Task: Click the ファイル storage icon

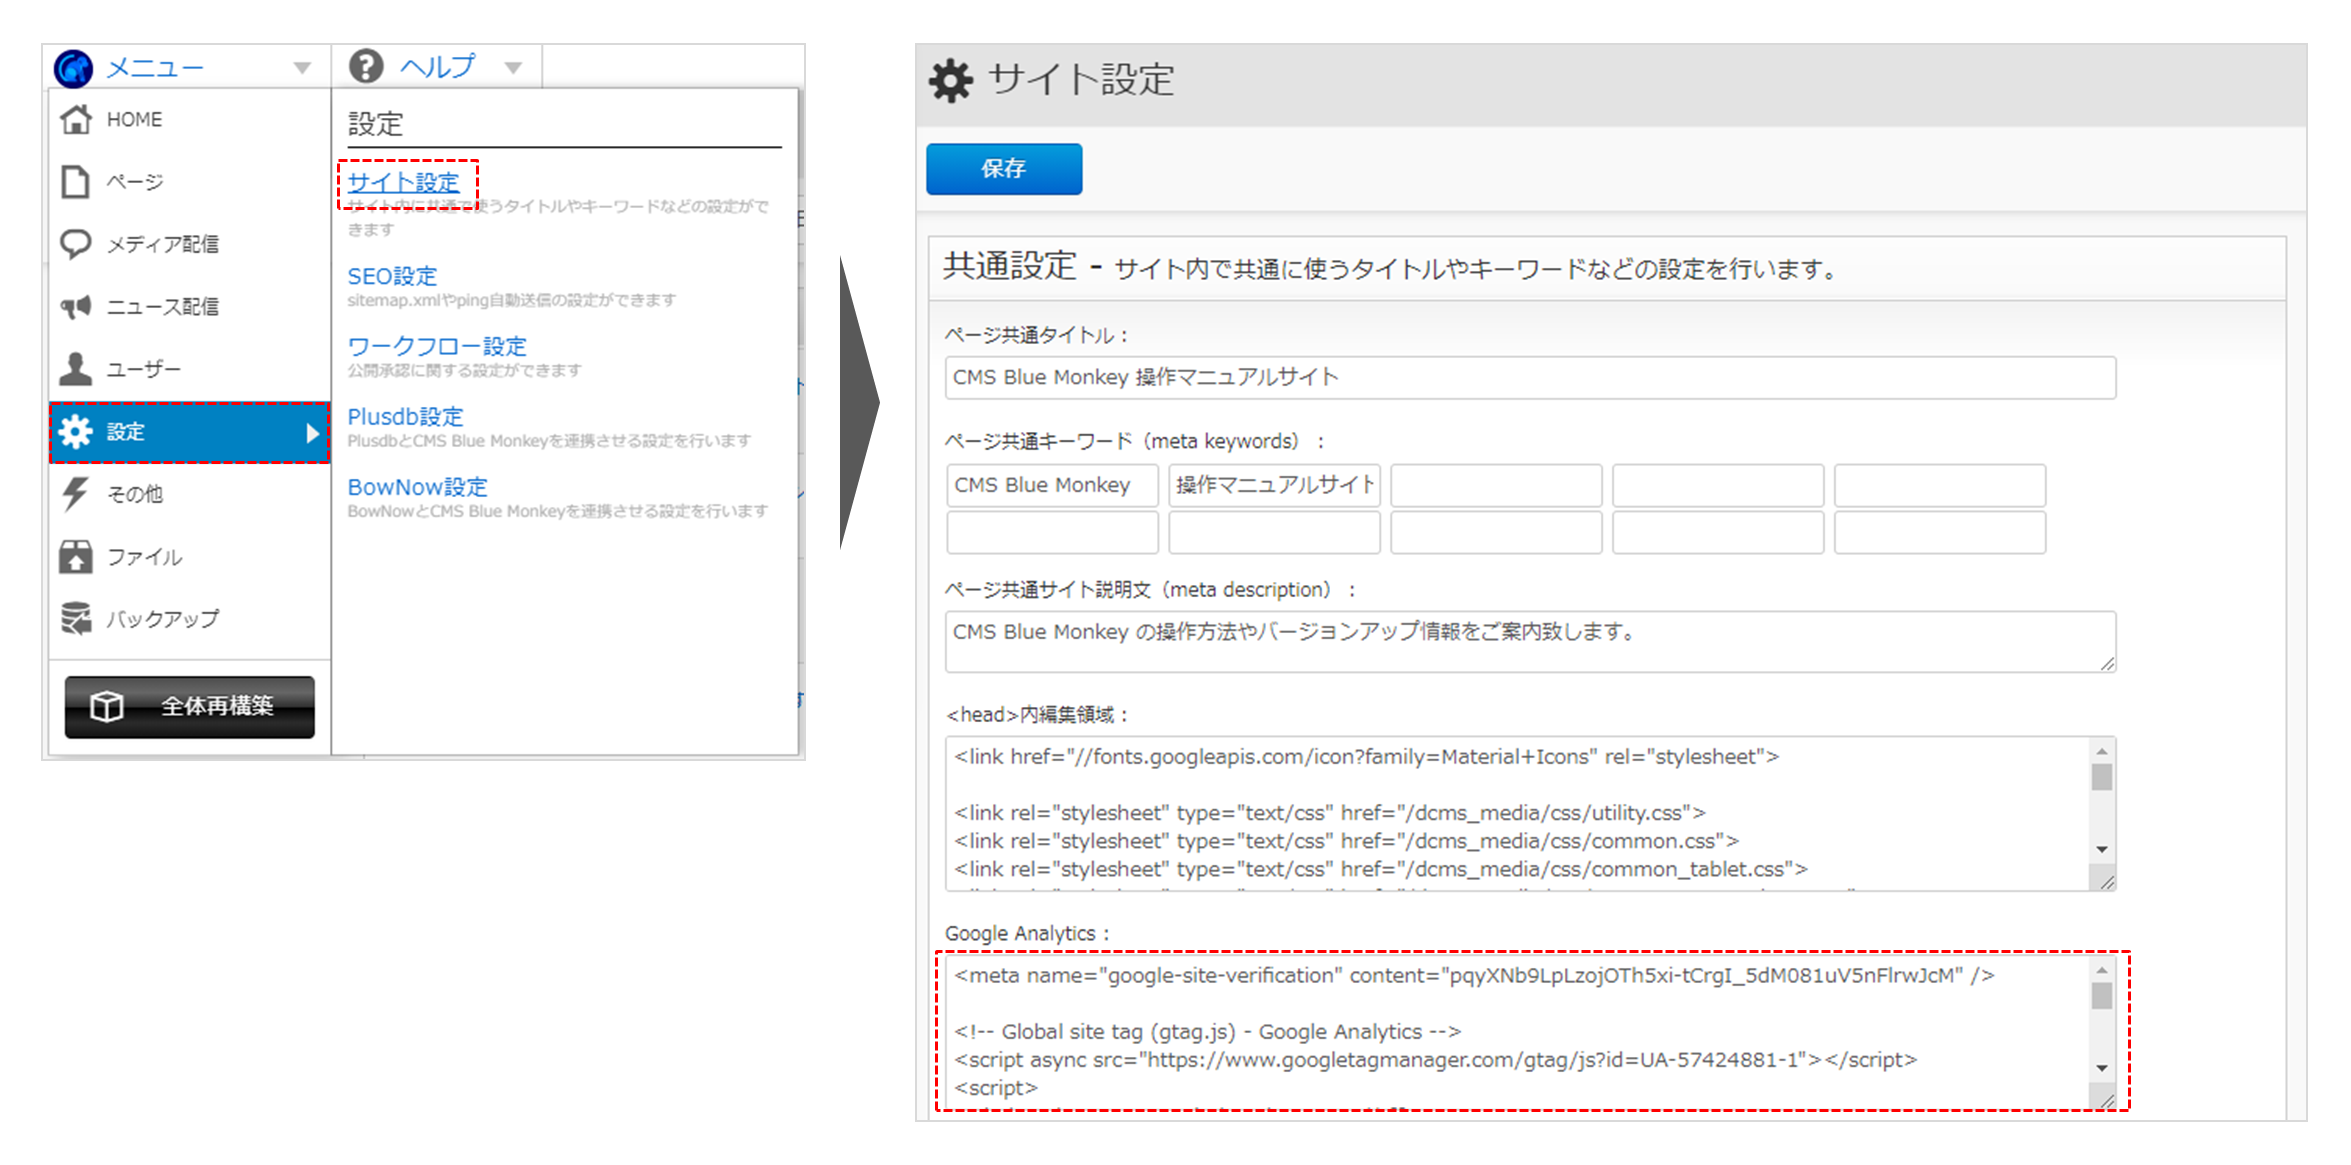Action: 76,557
